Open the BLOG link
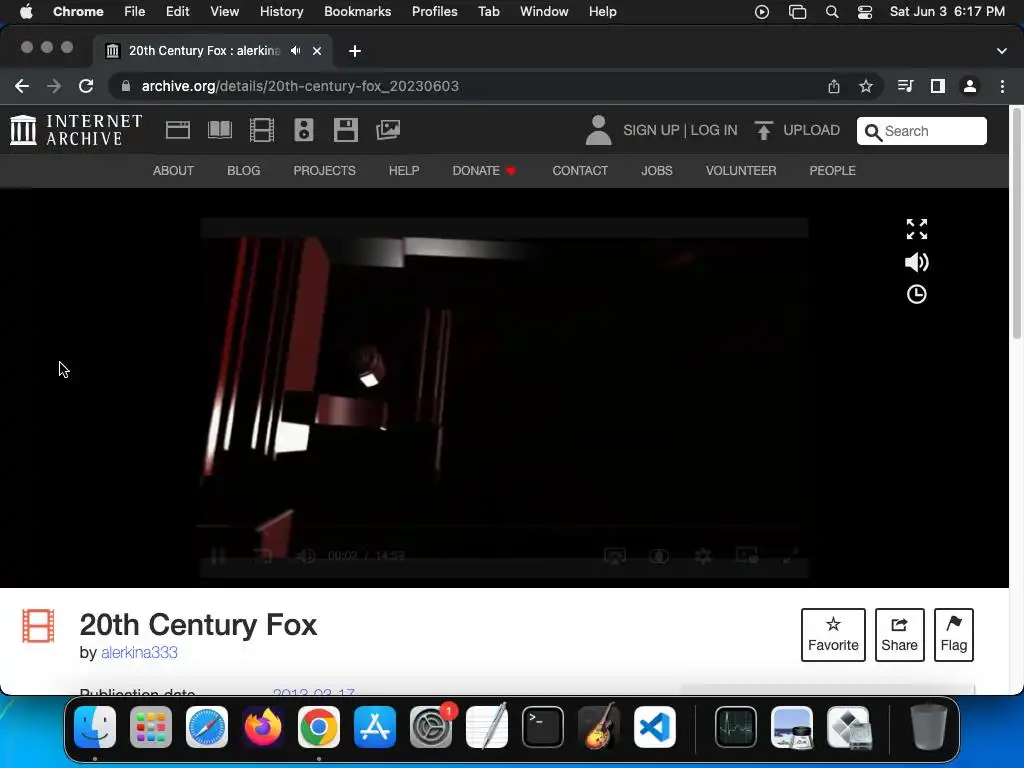 pyautogui.click(x=244, y=170)
